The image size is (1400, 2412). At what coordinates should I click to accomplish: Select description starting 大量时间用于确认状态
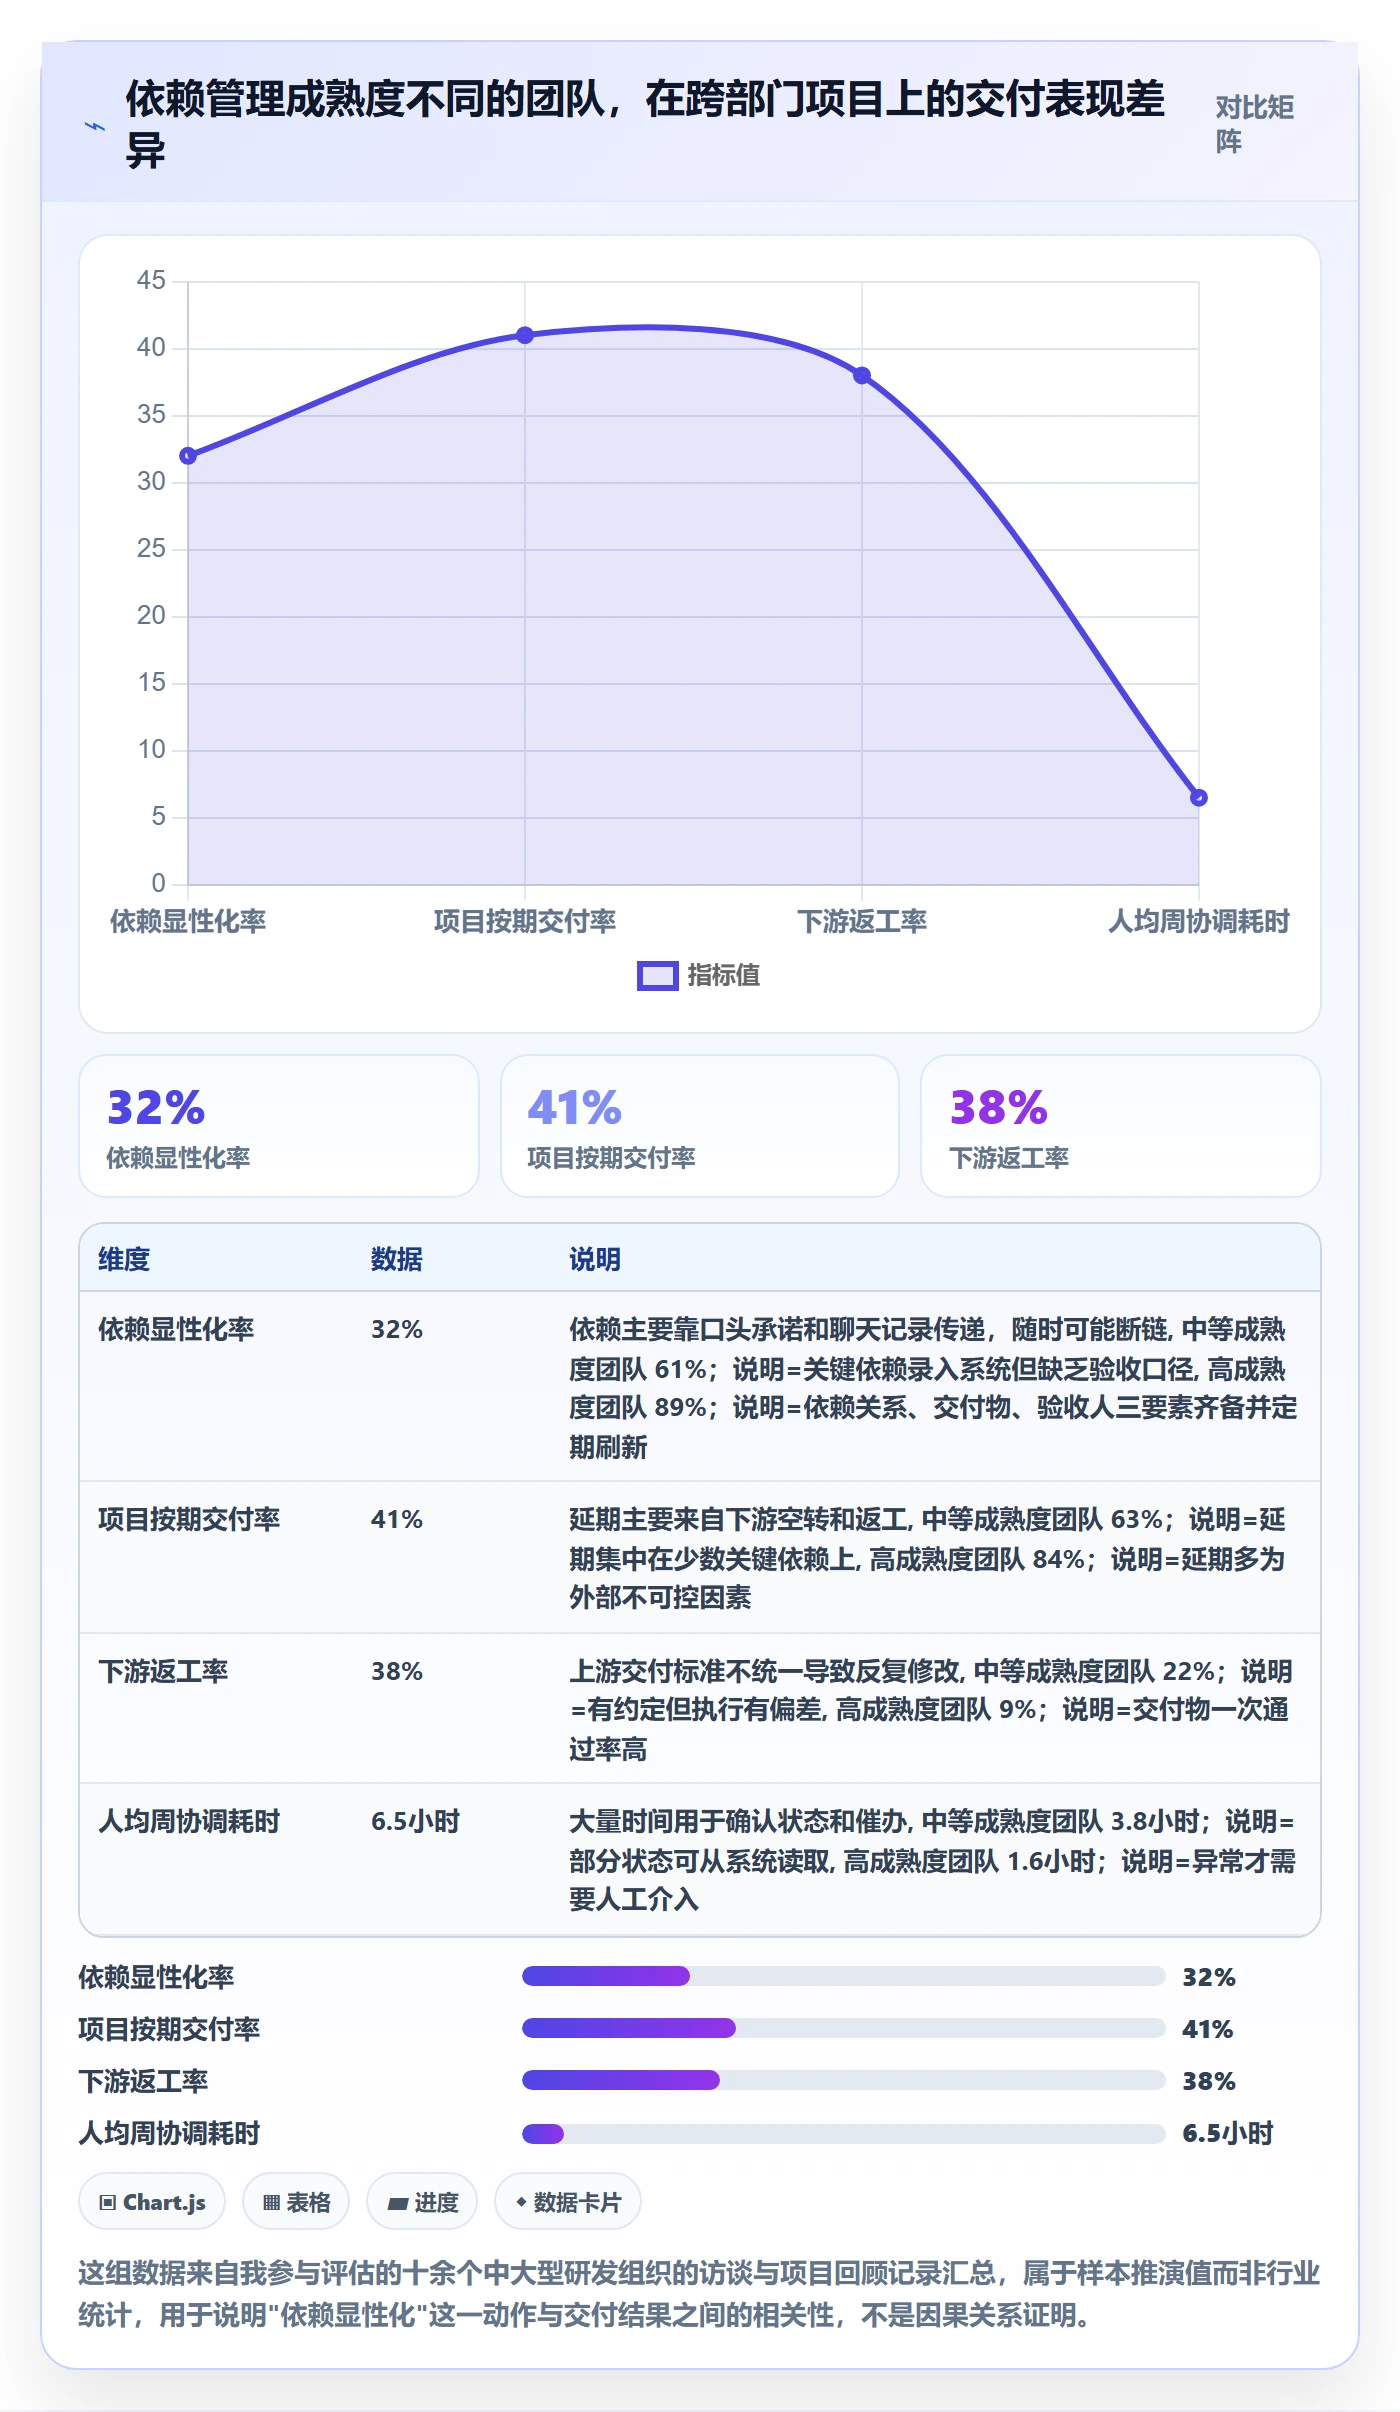(x=933, y=1860)
